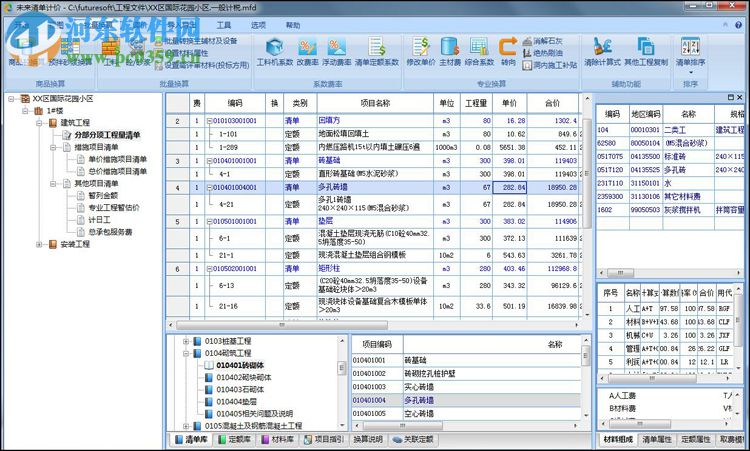Image resolution: width=750 pixels, height=451 pixels.
Task: Select 010402砌块砌体 in library tree
Action: 244,377
